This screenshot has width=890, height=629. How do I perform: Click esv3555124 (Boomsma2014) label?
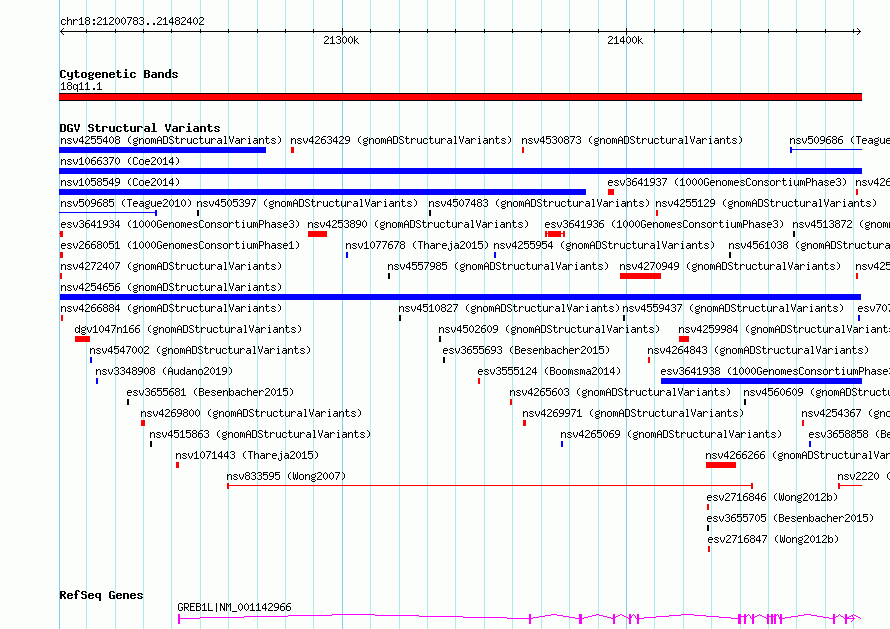549,371
